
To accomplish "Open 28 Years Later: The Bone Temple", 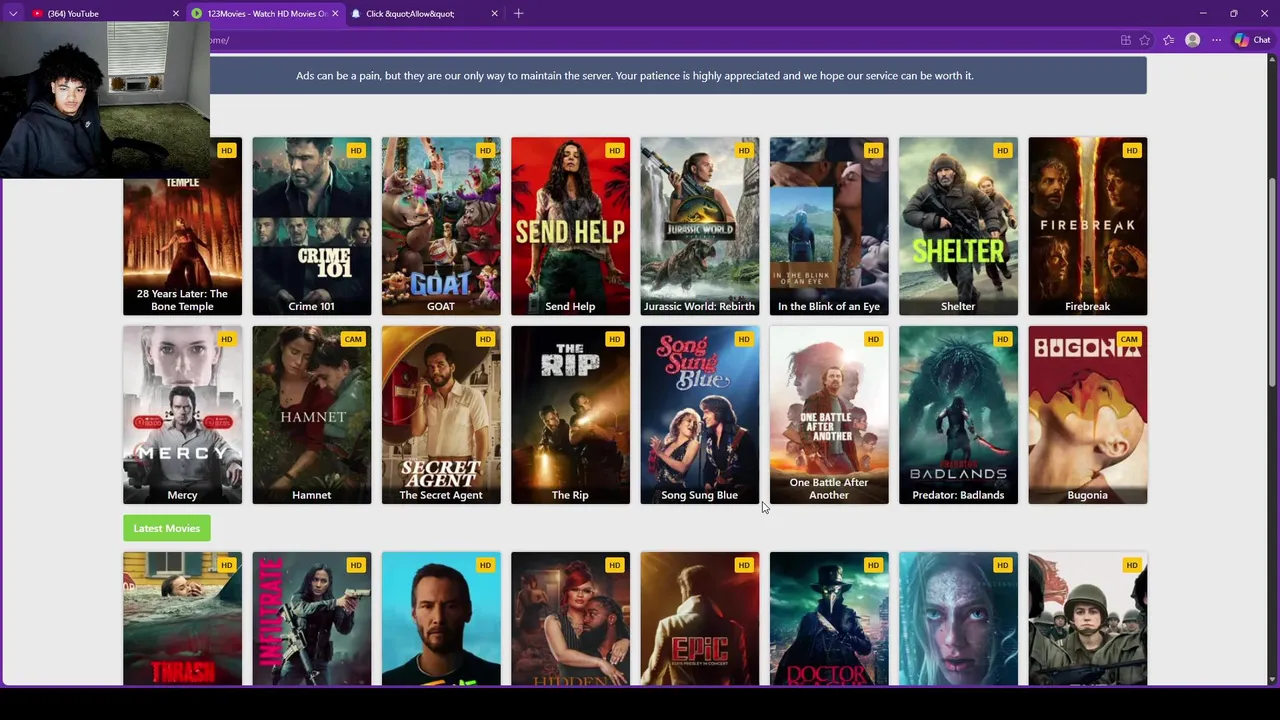I will click(182, 226).
